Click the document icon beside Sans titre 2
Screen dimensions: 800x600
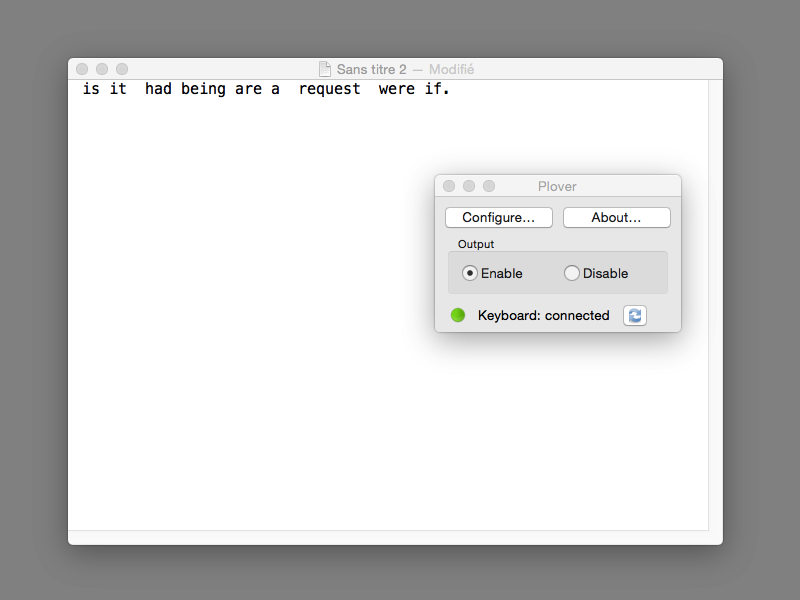click(x=324, y=69)
